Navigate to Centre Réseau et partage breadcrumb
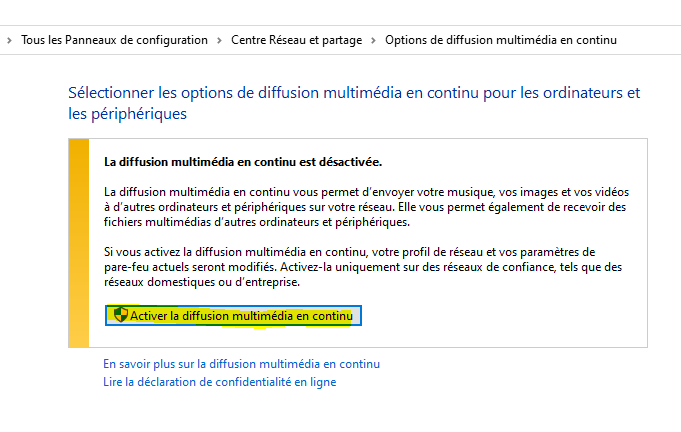Image resolution: width=681 pixels, height=432 pixels. 295,40
